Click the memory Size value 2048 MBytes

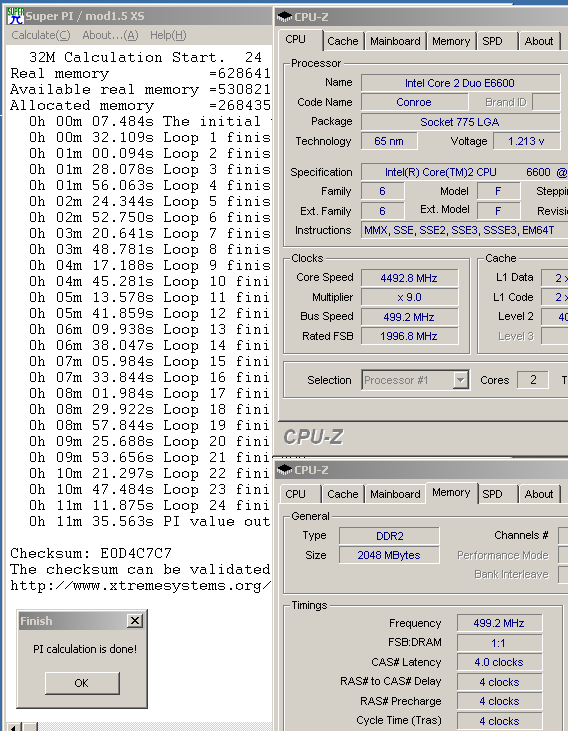pos(389,555)
